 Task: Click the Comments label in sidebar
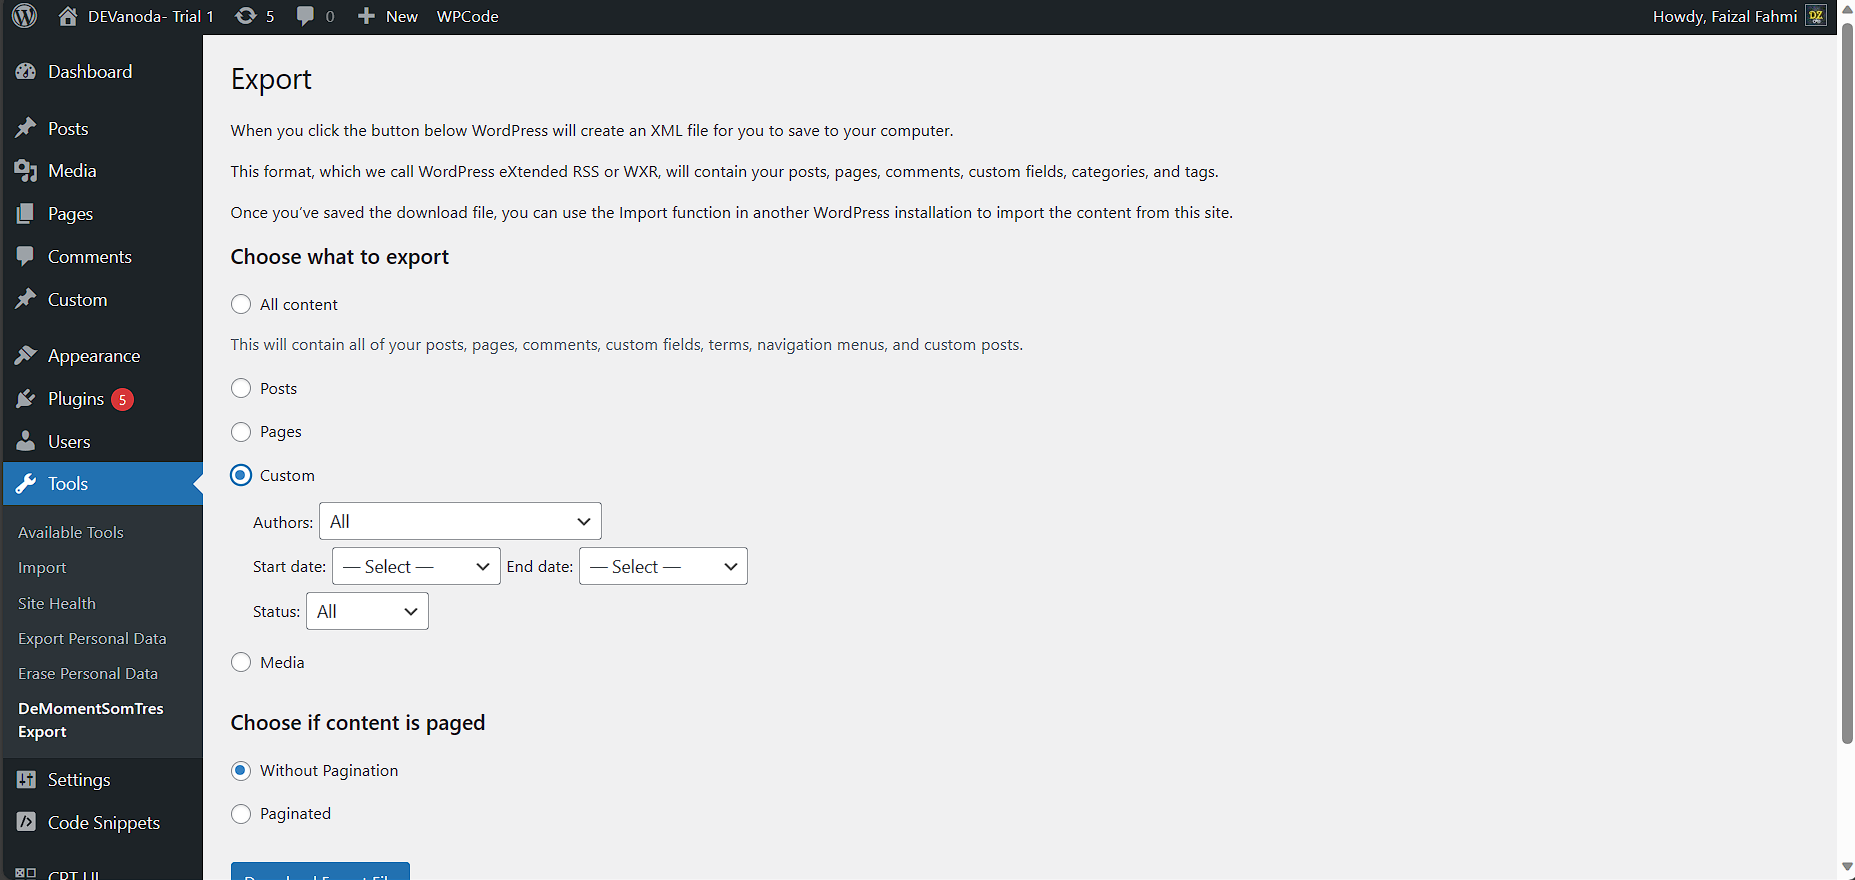point(90,257)
